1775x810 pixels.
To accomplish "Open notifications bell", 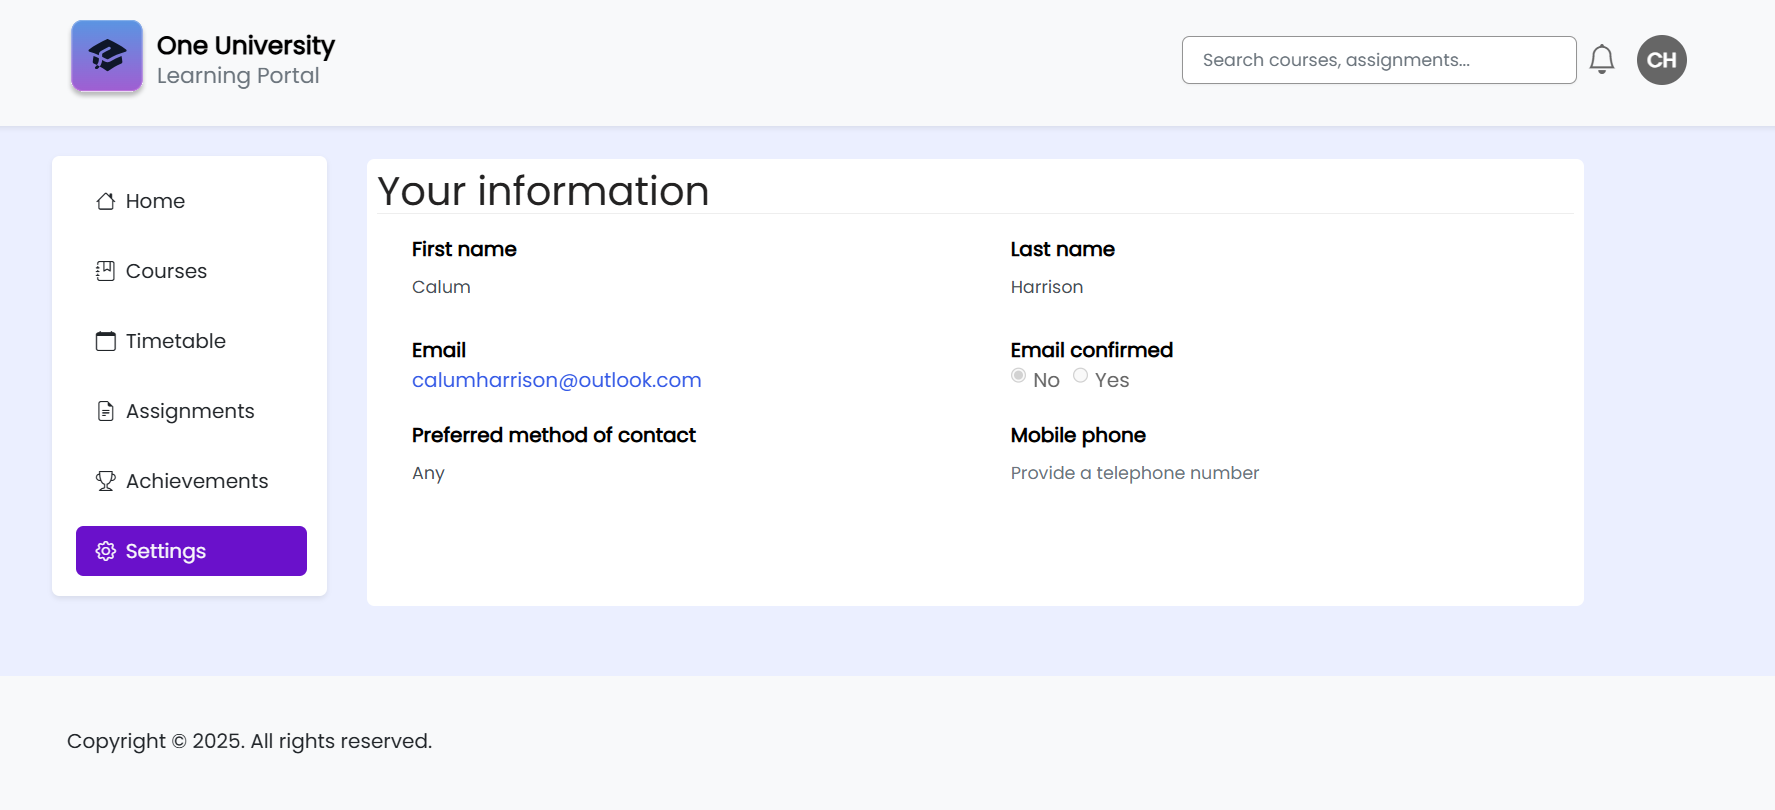I will point(1601,60).
